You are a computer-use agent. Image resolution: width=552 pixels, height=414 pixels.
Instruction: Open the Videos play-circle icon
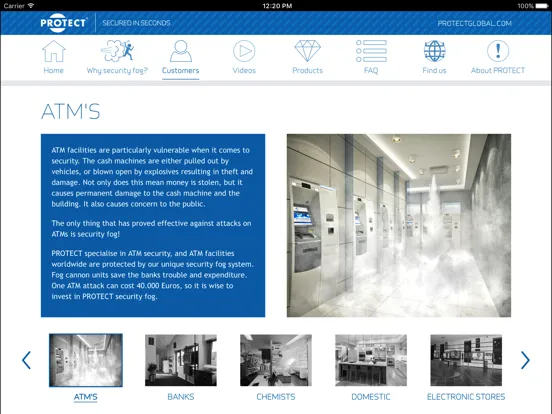[244, 51]
